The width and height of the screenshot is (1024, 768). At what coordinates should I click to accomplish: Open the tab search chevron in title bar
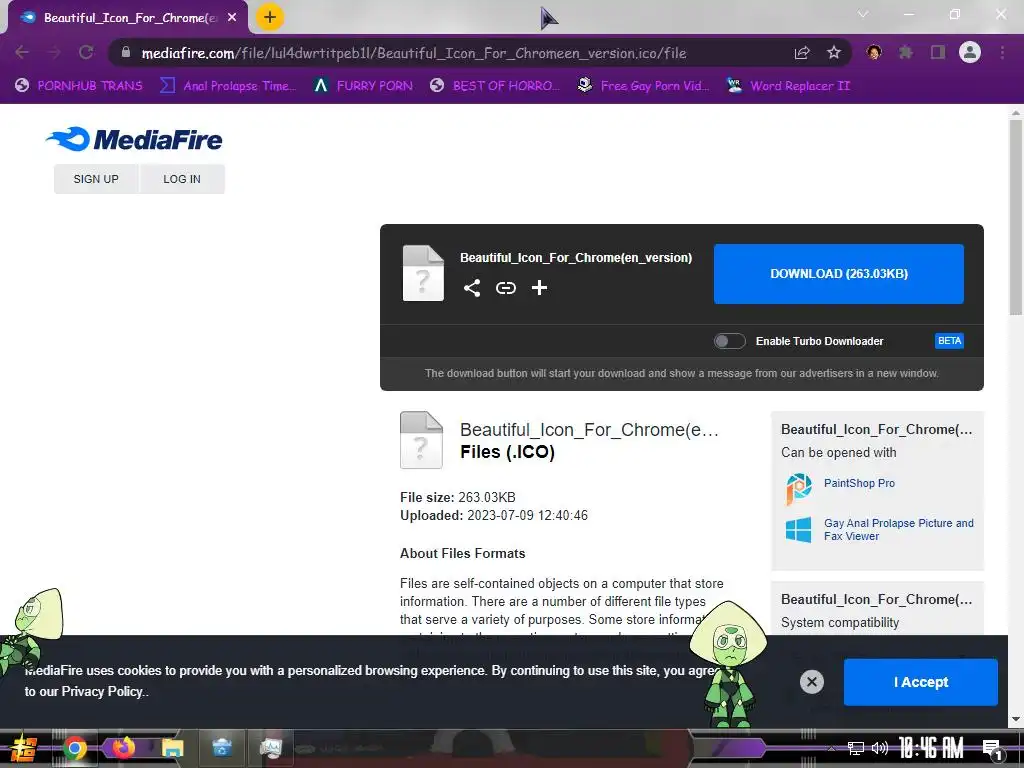[863, 14]
